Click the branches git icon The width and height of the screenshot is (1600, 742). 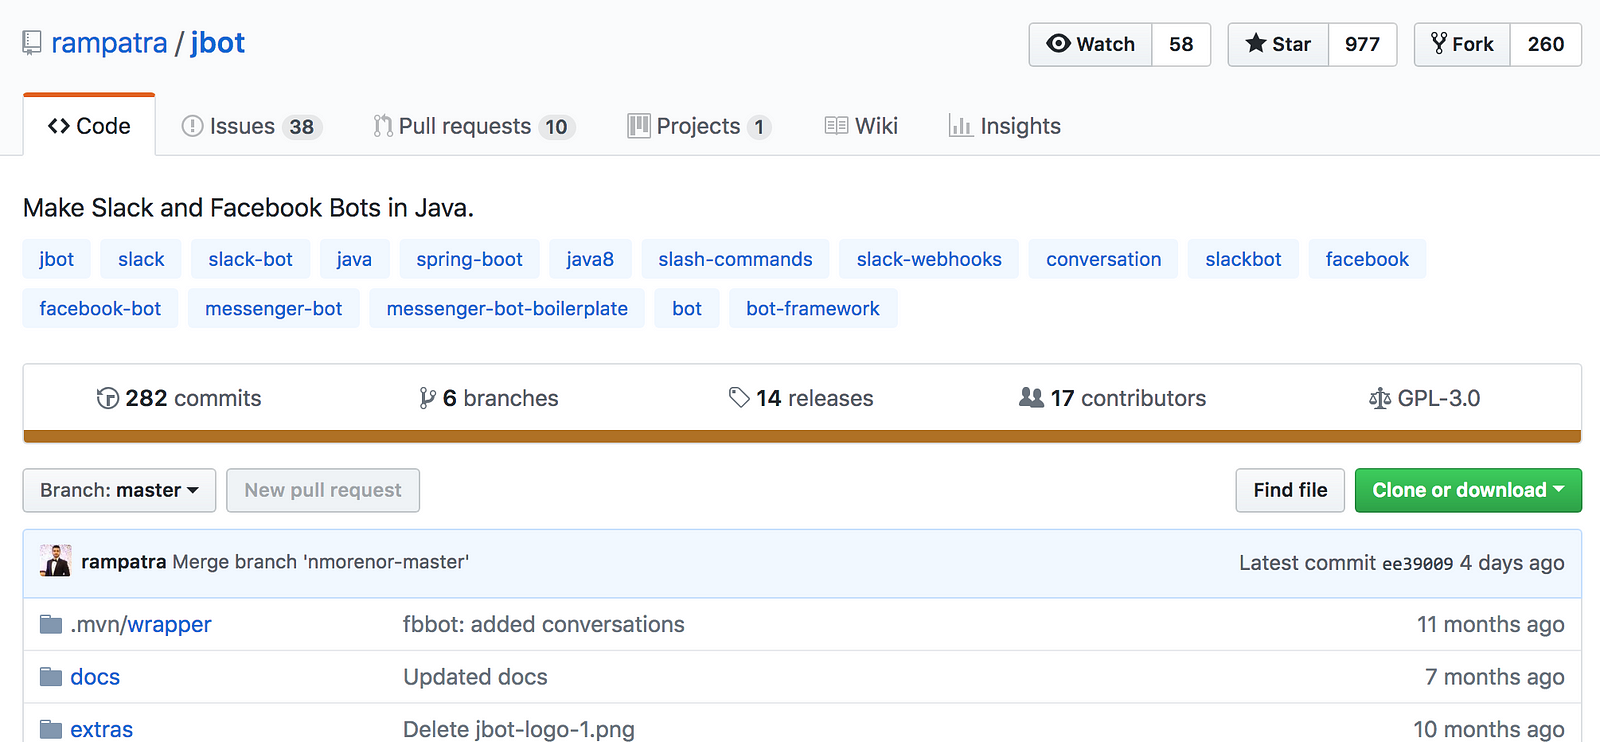coord(428,398)
